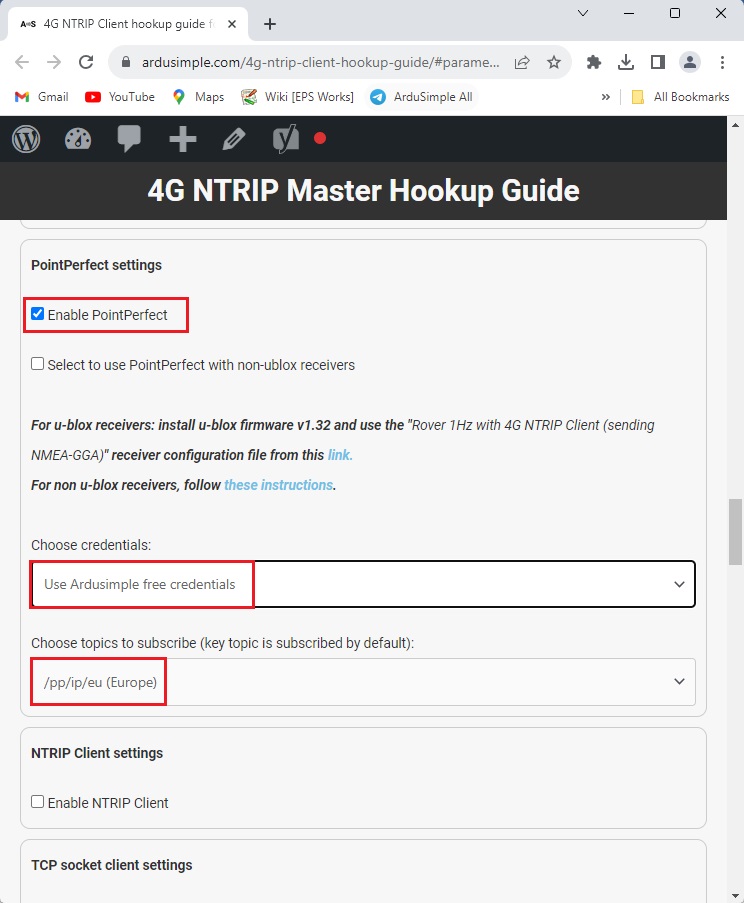Reload the current page
The image size is (744, 903).
(x=87, y=62)
